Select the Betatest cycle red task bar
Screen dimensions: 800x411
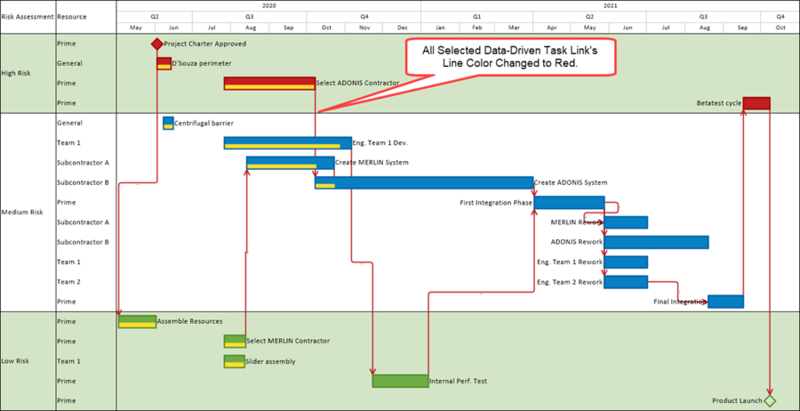tap(757, 103)
